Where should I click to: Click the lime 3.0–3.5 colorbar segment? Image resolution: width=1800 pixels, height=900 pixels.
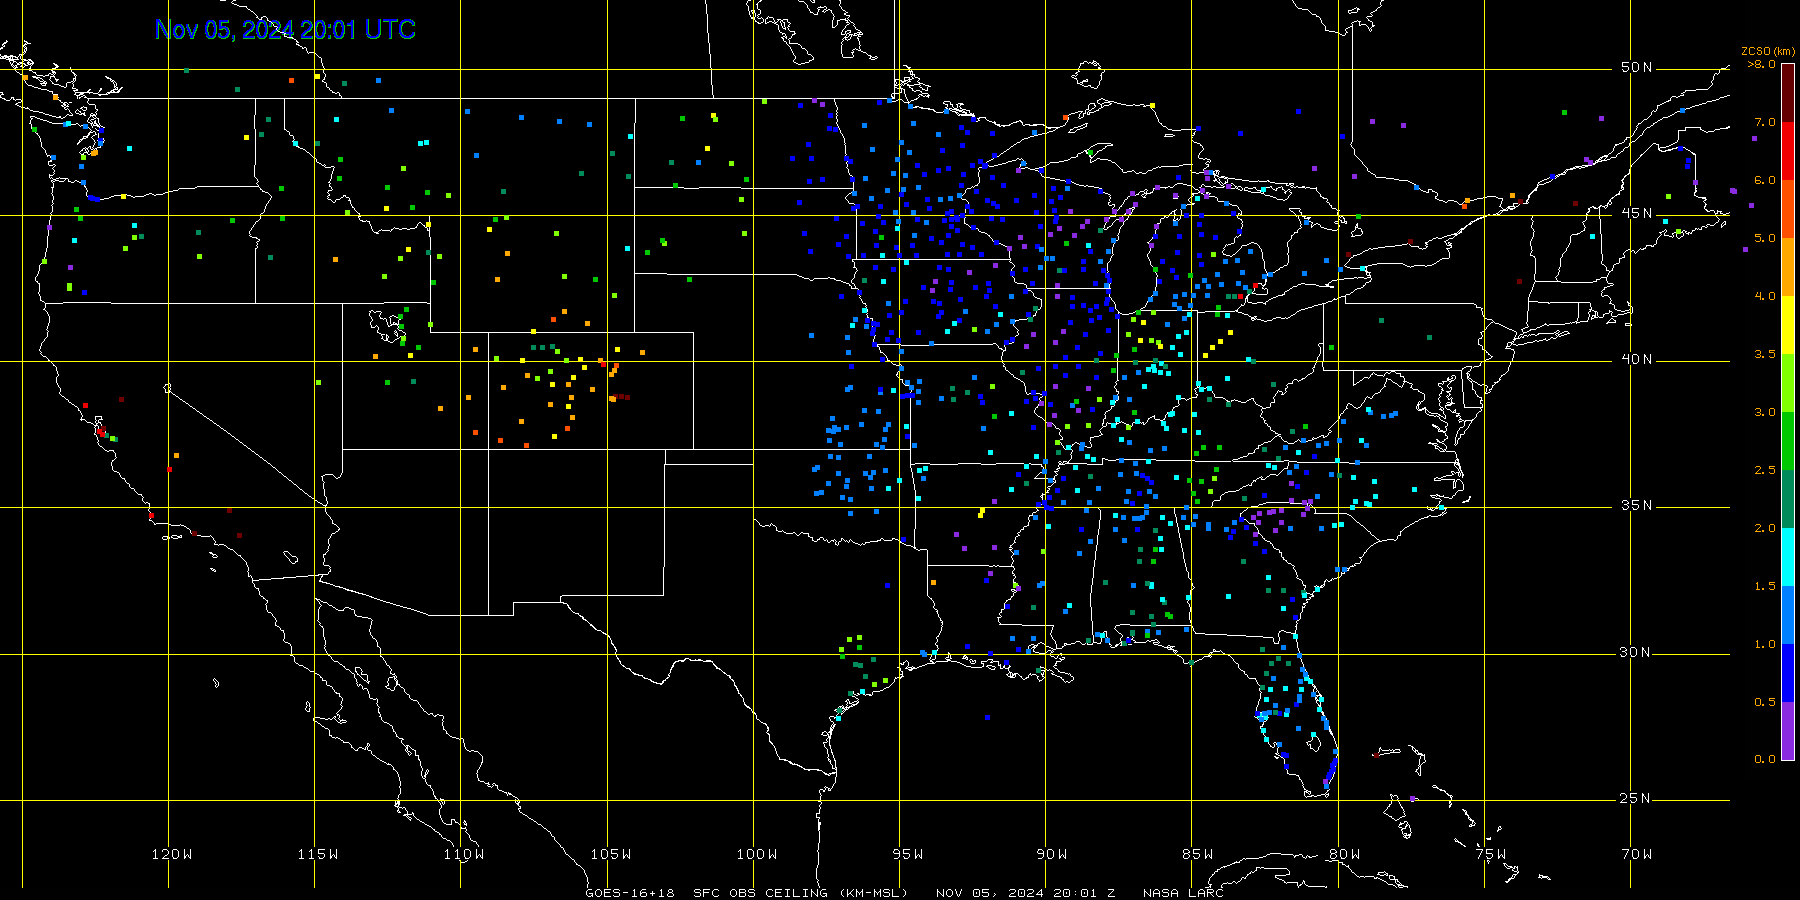[1787, 383]
